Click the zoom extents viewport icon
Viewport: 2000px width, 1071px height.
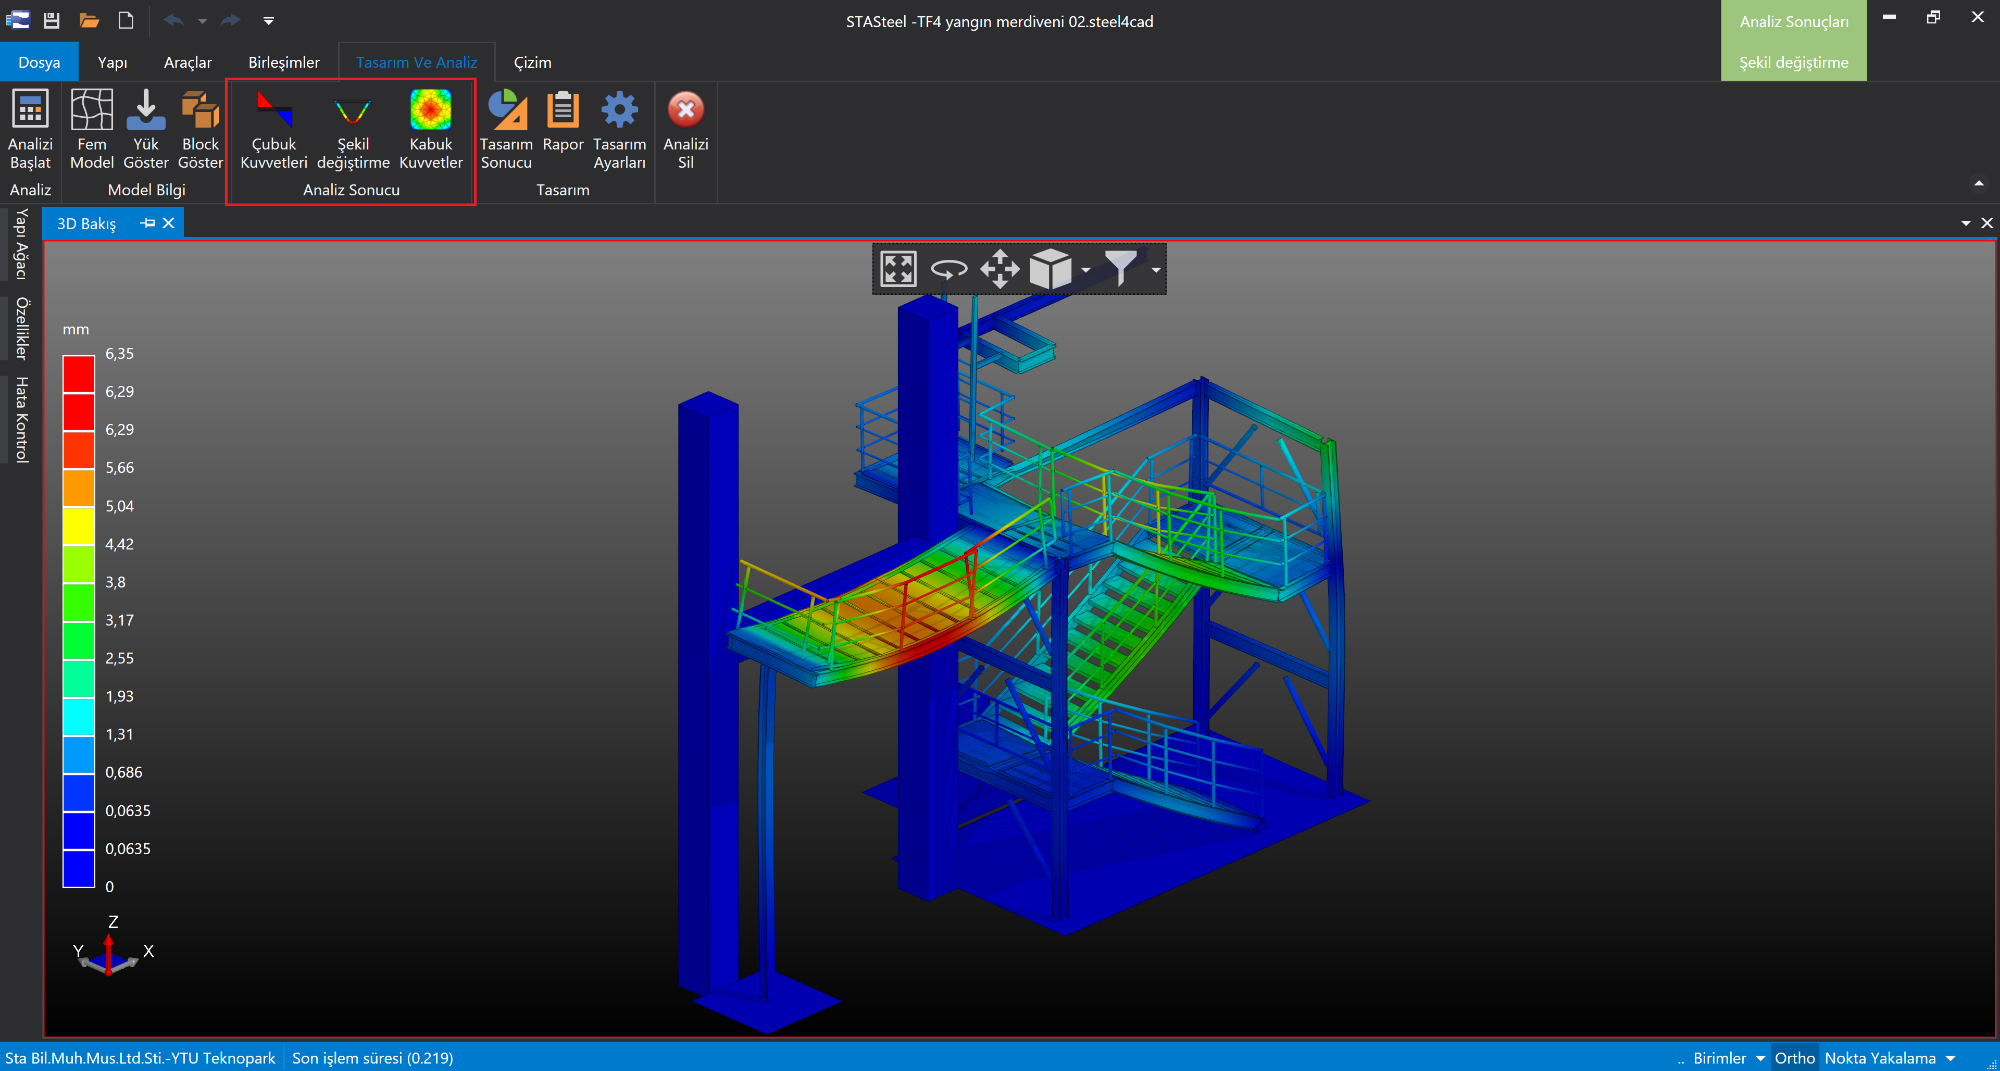click(x=898, y=269)
